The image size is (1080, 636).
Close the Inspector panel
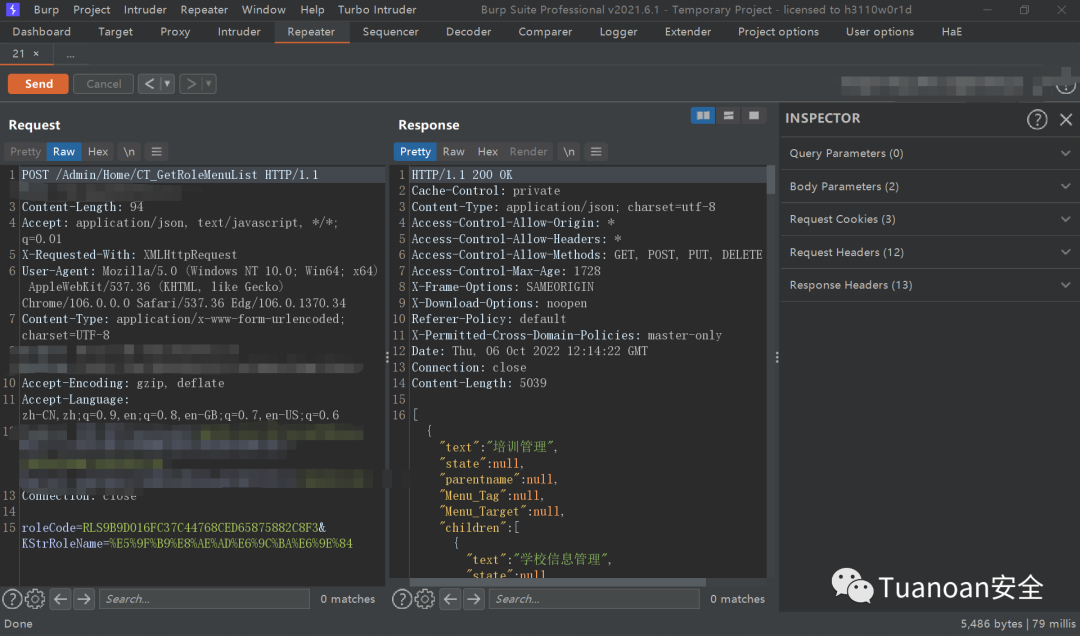pyautogui.click(x=1066, y=119)
